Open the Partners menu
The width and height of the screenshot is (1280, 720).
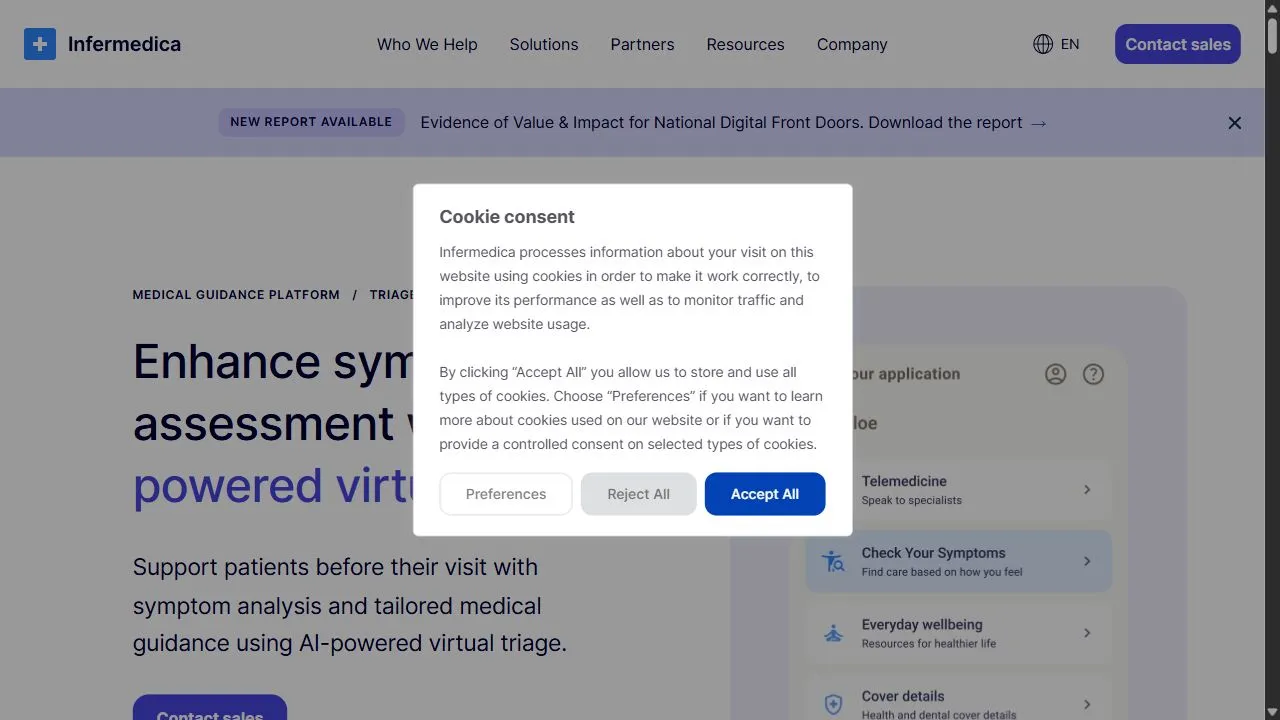642,44
